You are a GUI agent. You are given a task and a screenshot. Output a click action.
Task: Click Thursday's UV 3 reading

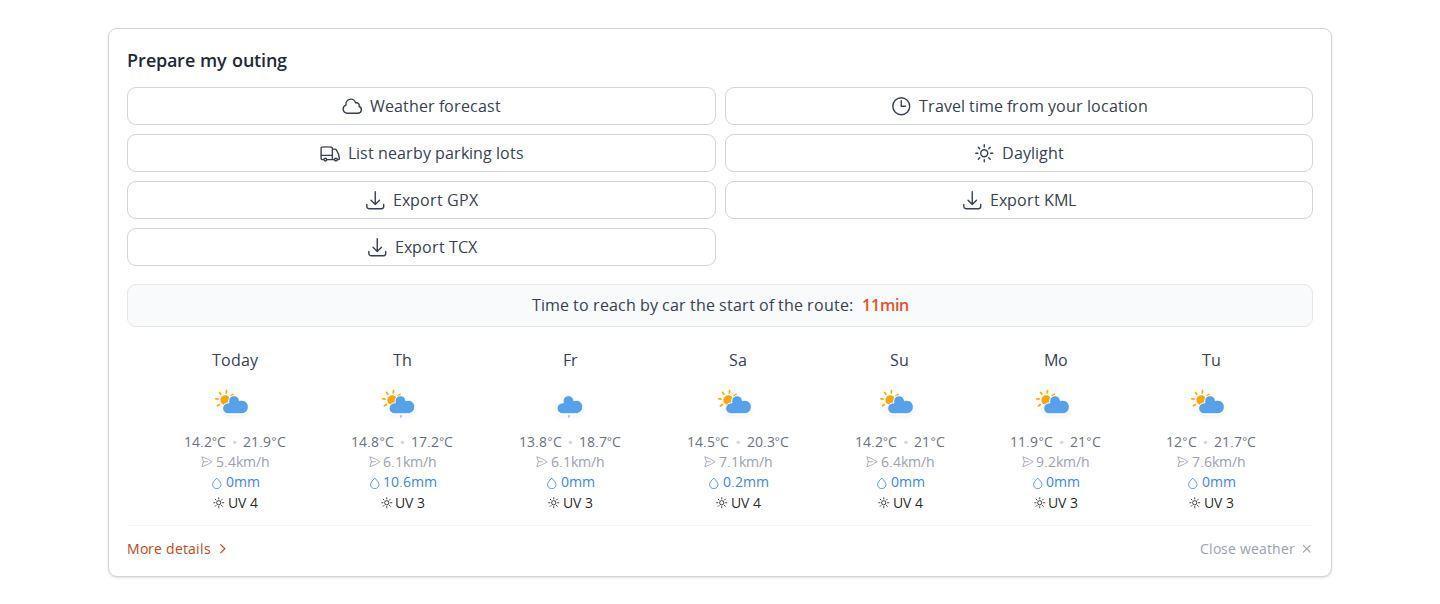coord(410,503)
